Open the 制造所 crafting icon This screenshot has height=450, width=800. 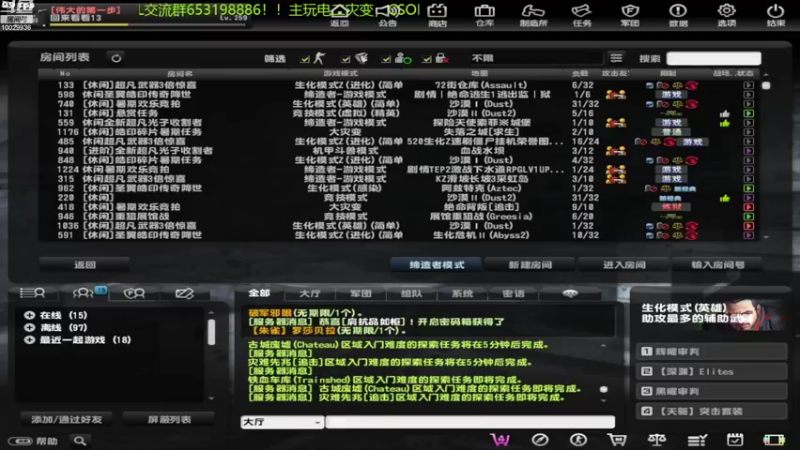[x=533, y=14]
